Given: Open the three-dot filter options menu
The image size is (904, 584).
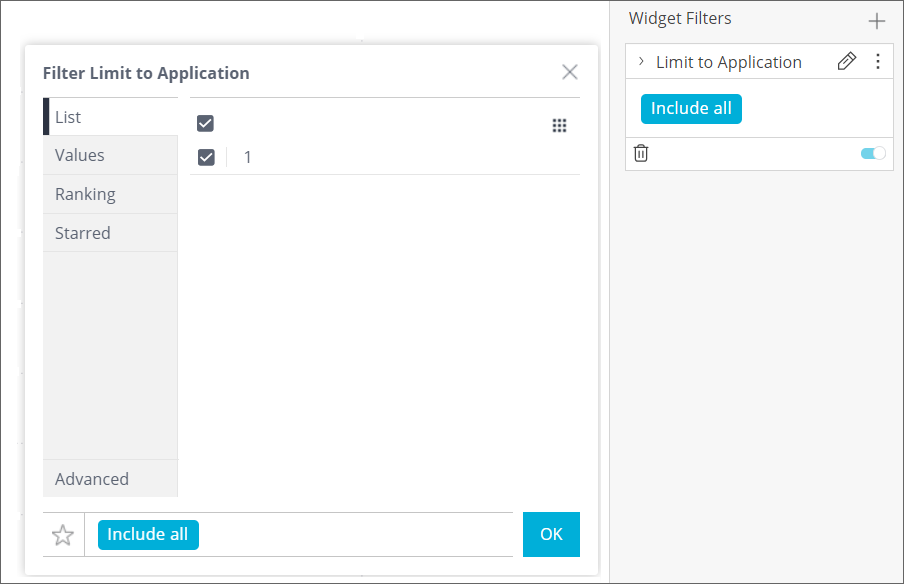Looking at the screenshot, I should coord(878,62).
